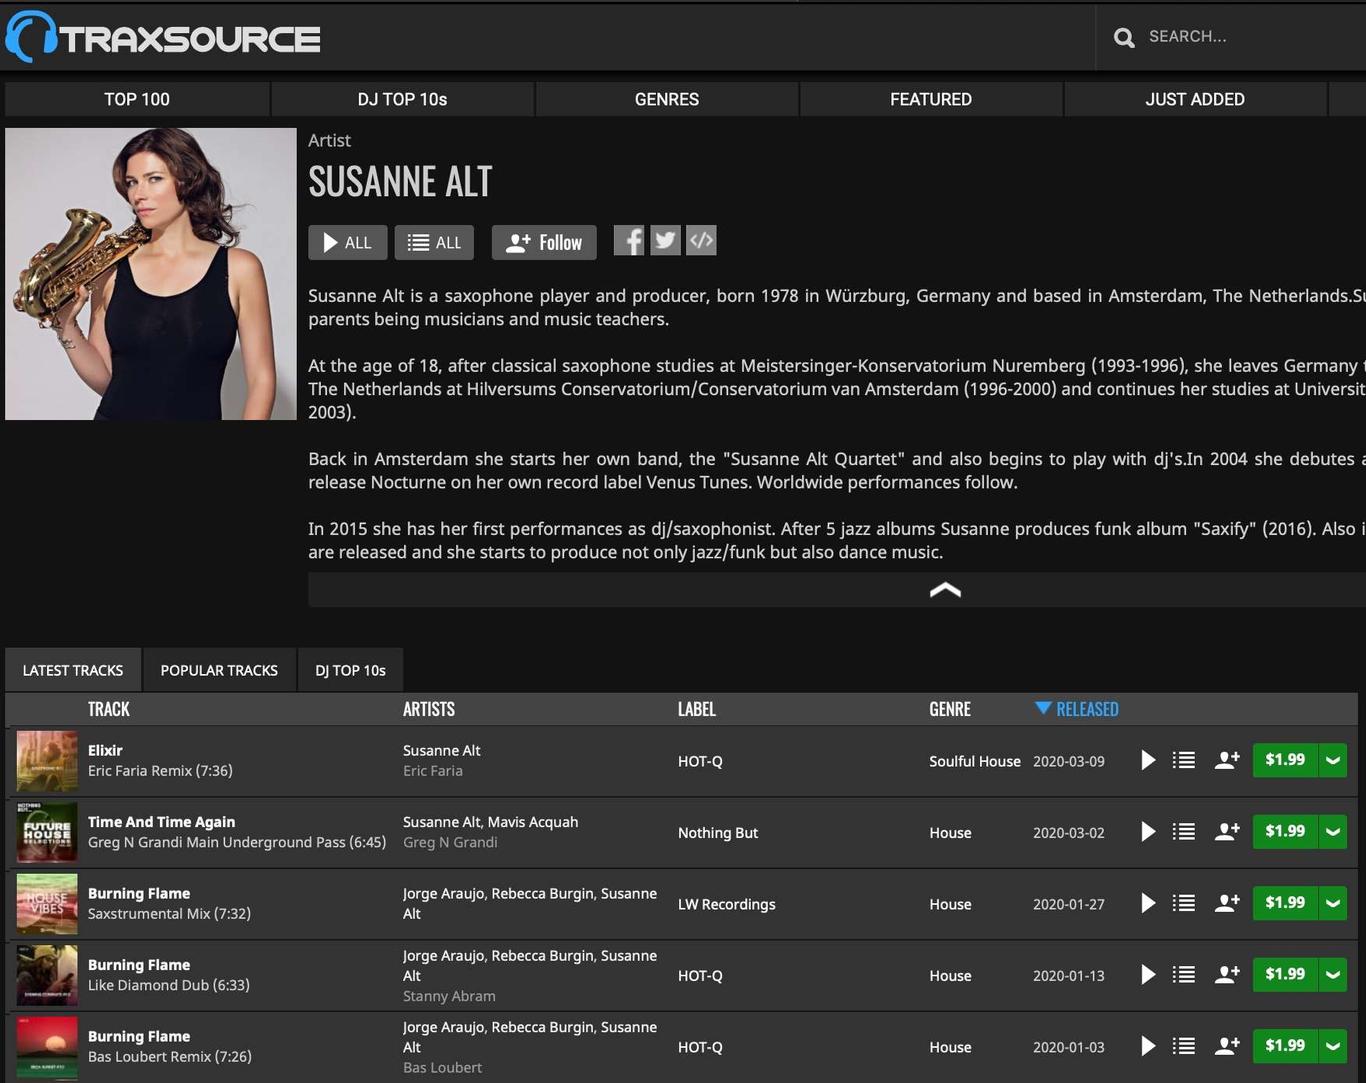Open the GENRES menu

(x=667, y=99)
